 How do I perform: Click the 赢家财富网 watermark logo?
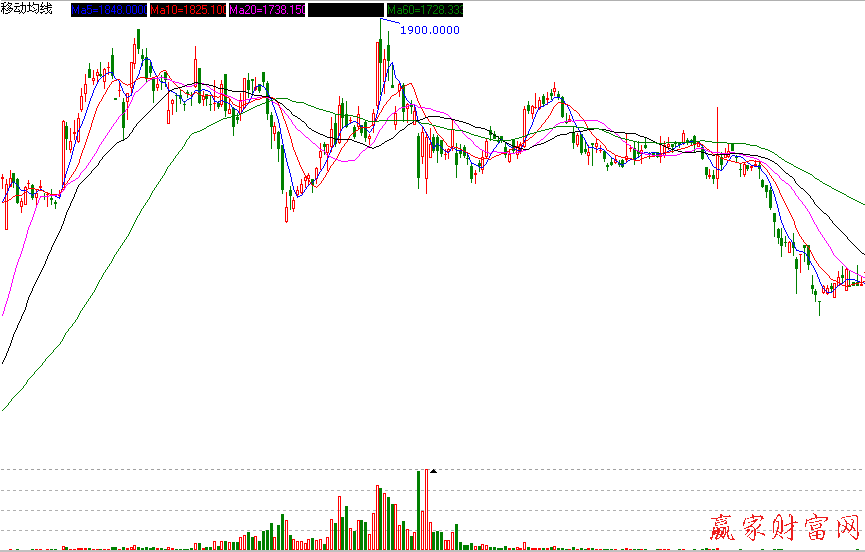click(x=784, y=528)
